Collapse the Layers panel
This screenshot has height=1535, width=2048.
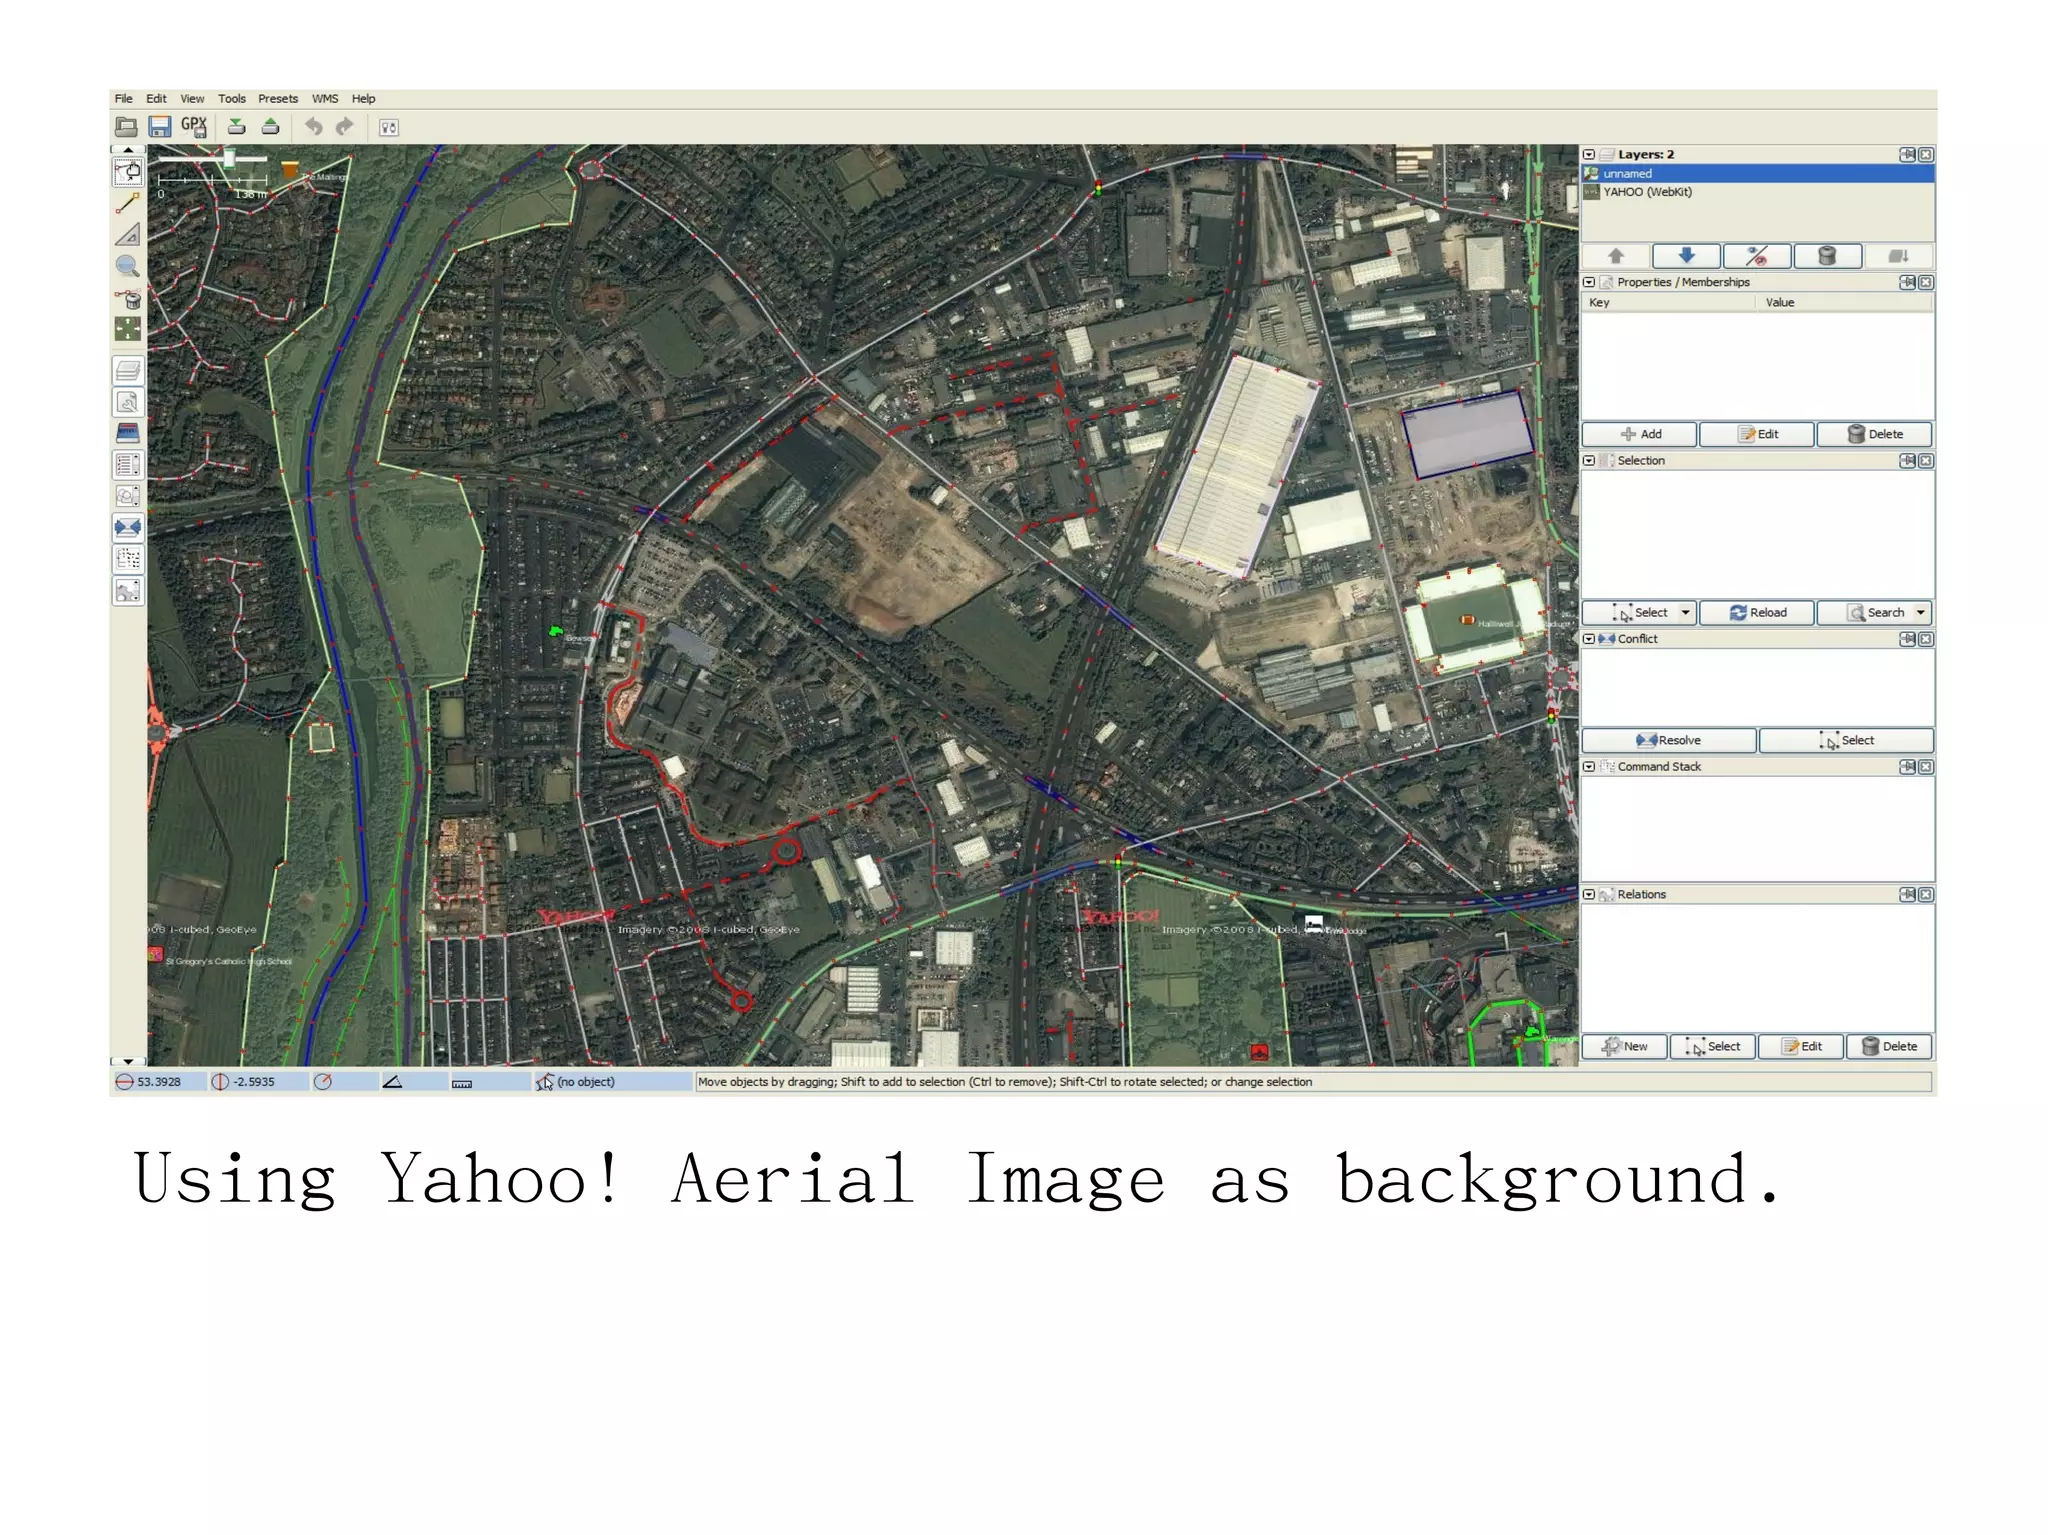(1589, 155)
